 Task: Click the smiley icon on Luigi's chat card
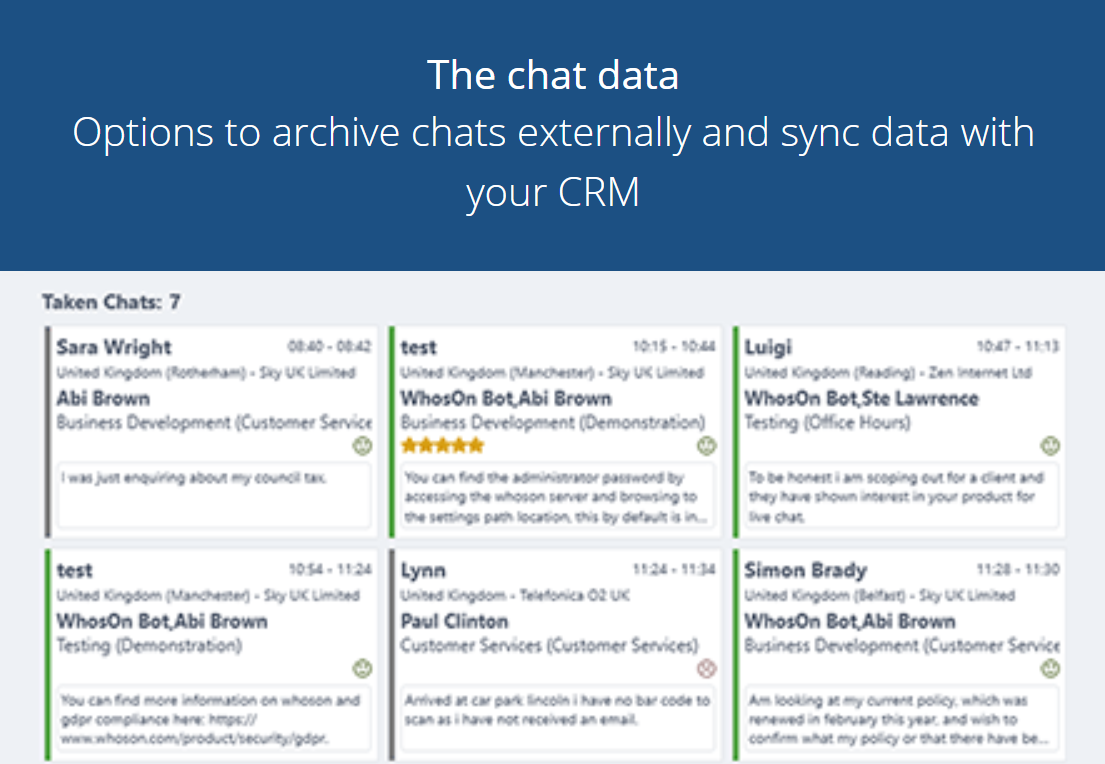(1050, 446)
